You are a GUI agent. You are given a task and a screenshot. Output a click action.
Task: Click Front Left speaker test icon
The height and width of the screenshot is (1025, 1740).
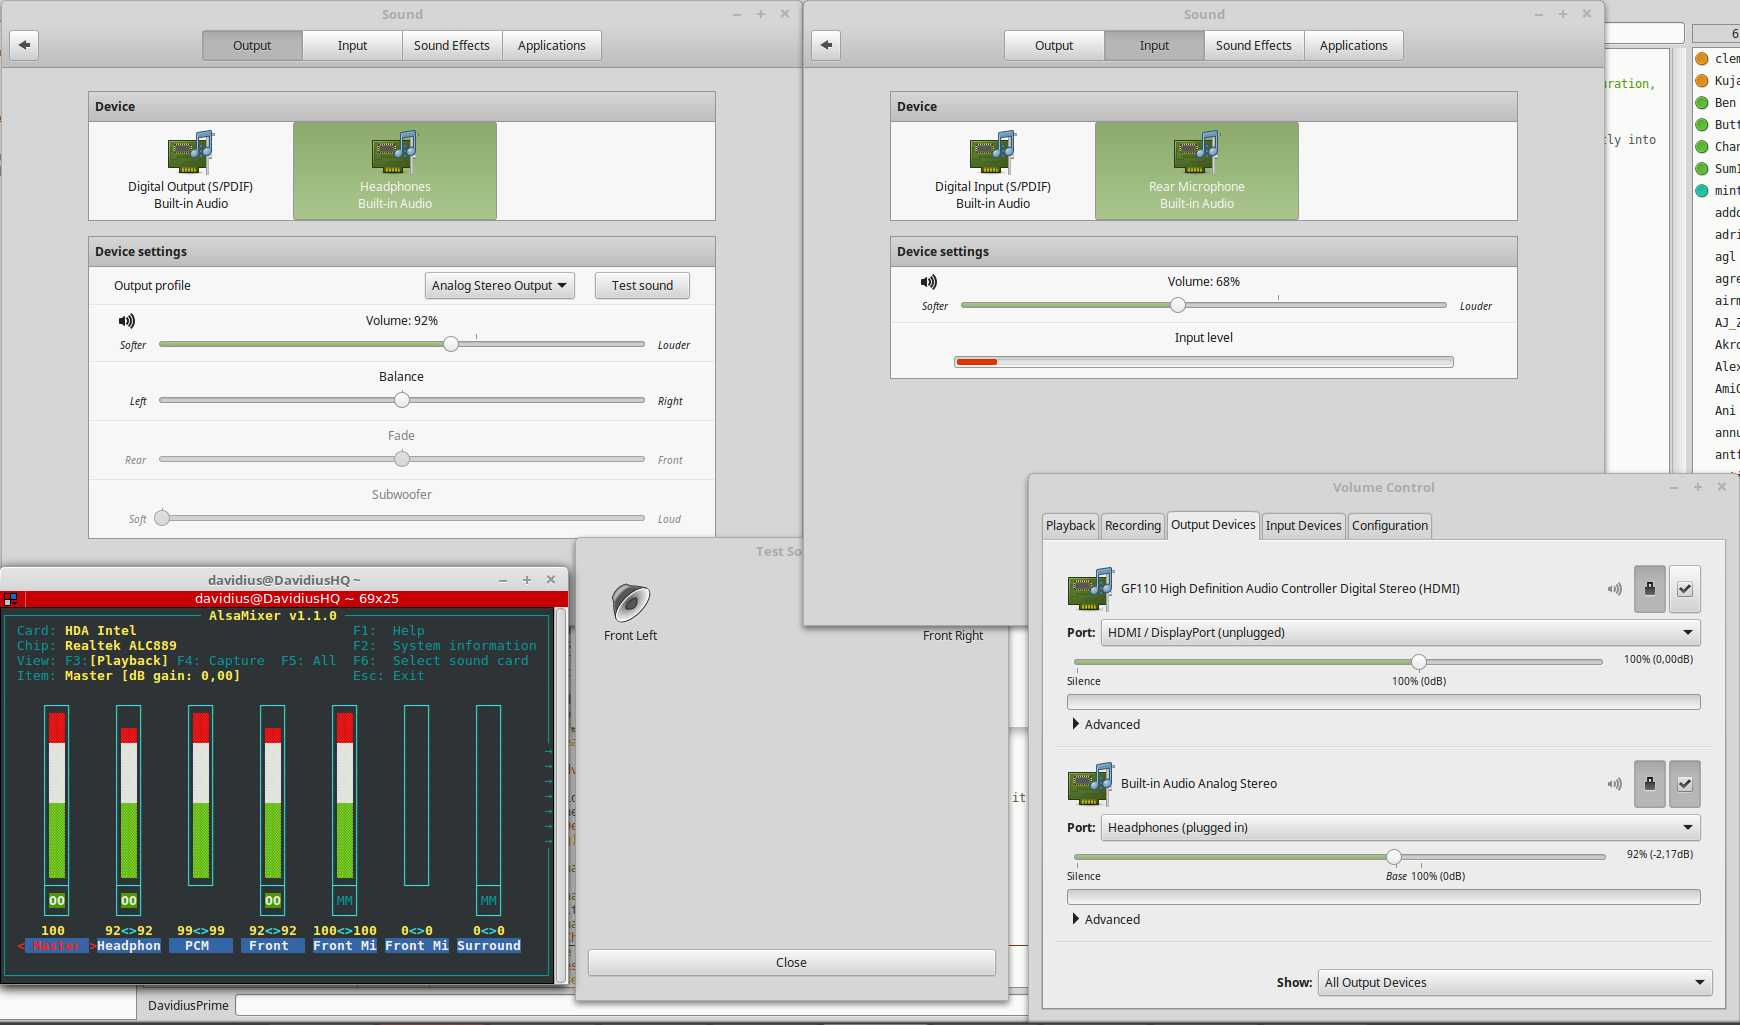point(631,602)
